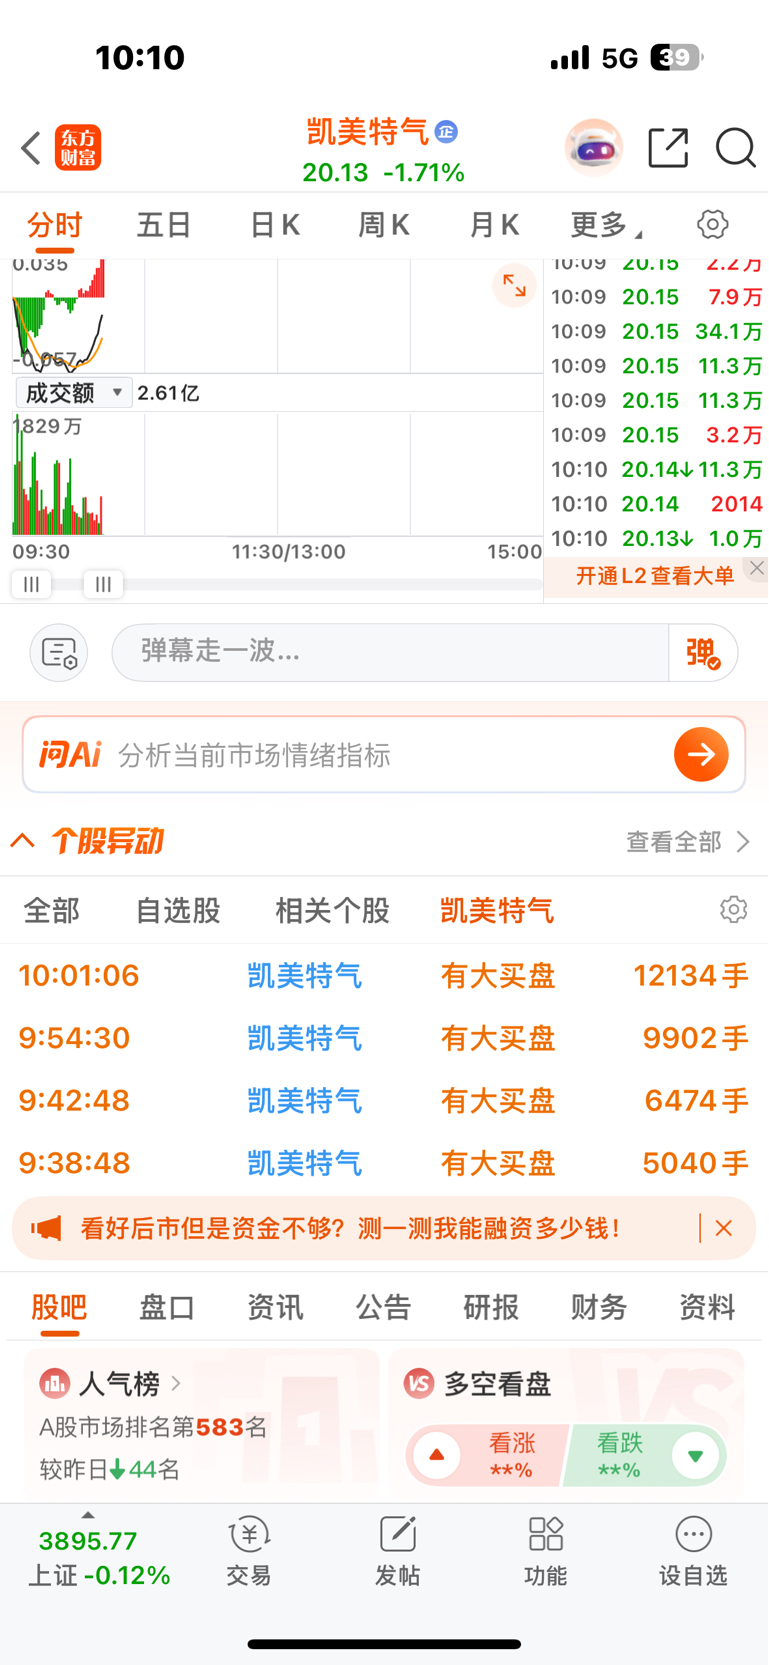
Task: Close the 开通L2查看大单 banner
Action: click(757, 568)
